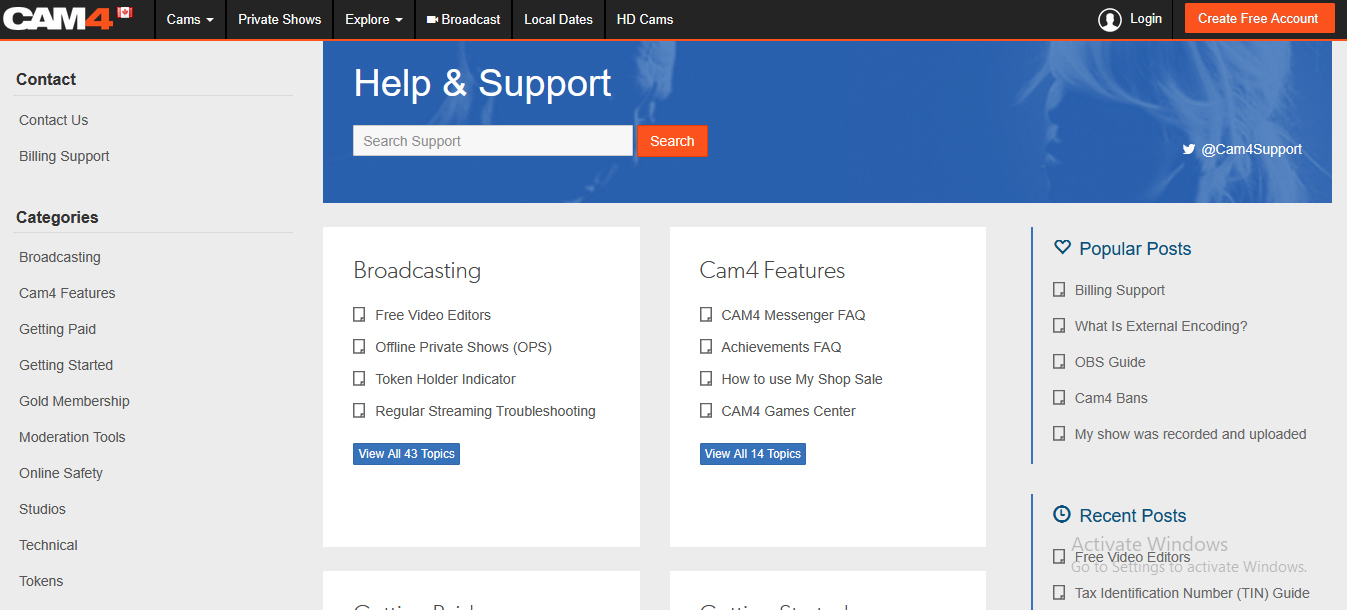
Task: Open Regular Streaming Troubleshooting topic
Action: [x=485, y=411]
